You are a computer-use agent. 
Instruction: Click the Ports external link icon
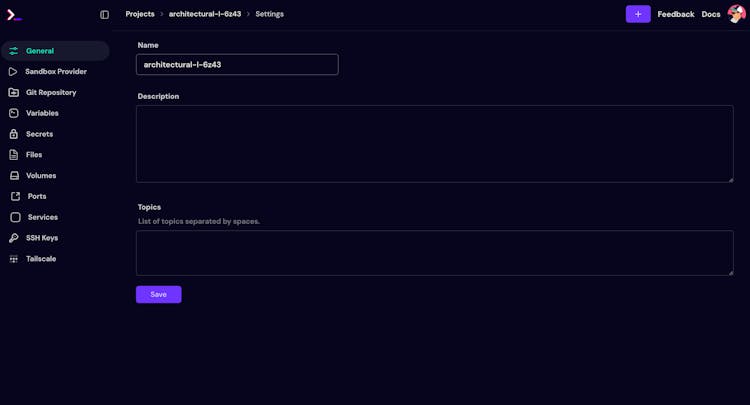coord(15,196)
